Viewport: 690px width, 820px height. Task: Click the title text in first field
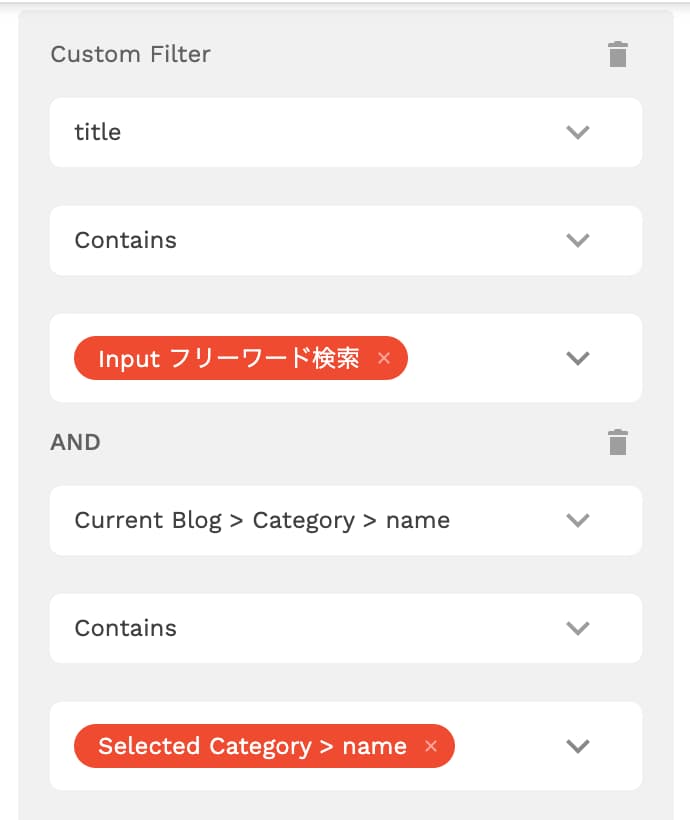coord(98,132)
